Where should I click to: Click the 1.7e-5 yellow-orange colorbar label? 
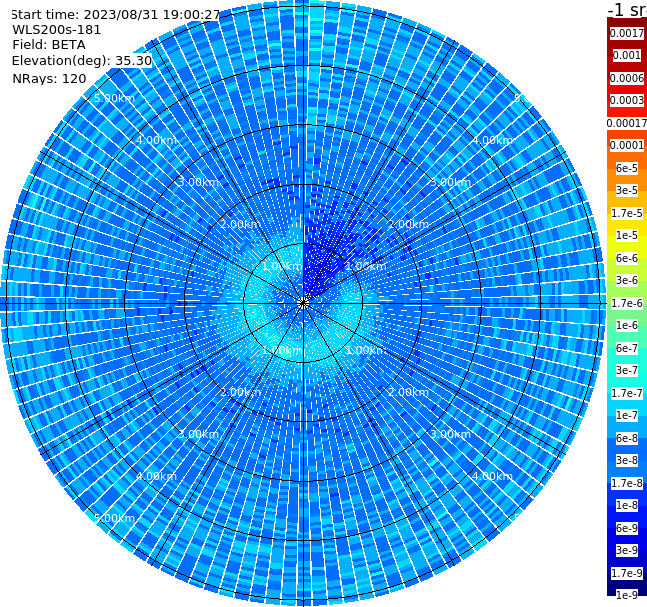(x=626, y=213)
